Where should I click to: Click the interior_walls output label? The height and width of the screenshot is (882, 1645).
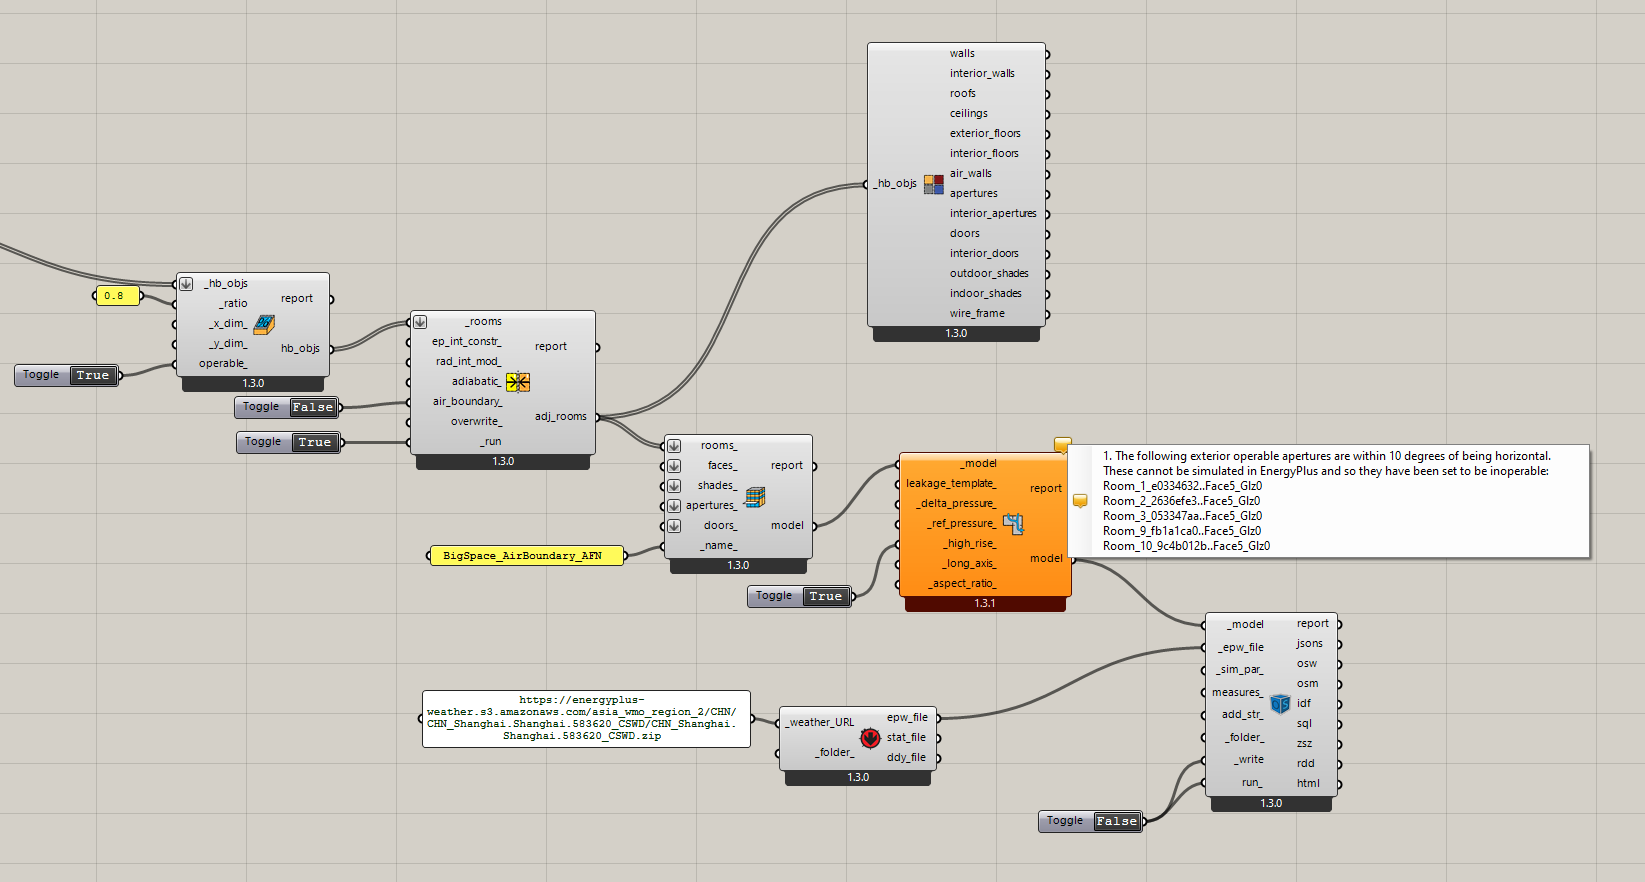982,74
